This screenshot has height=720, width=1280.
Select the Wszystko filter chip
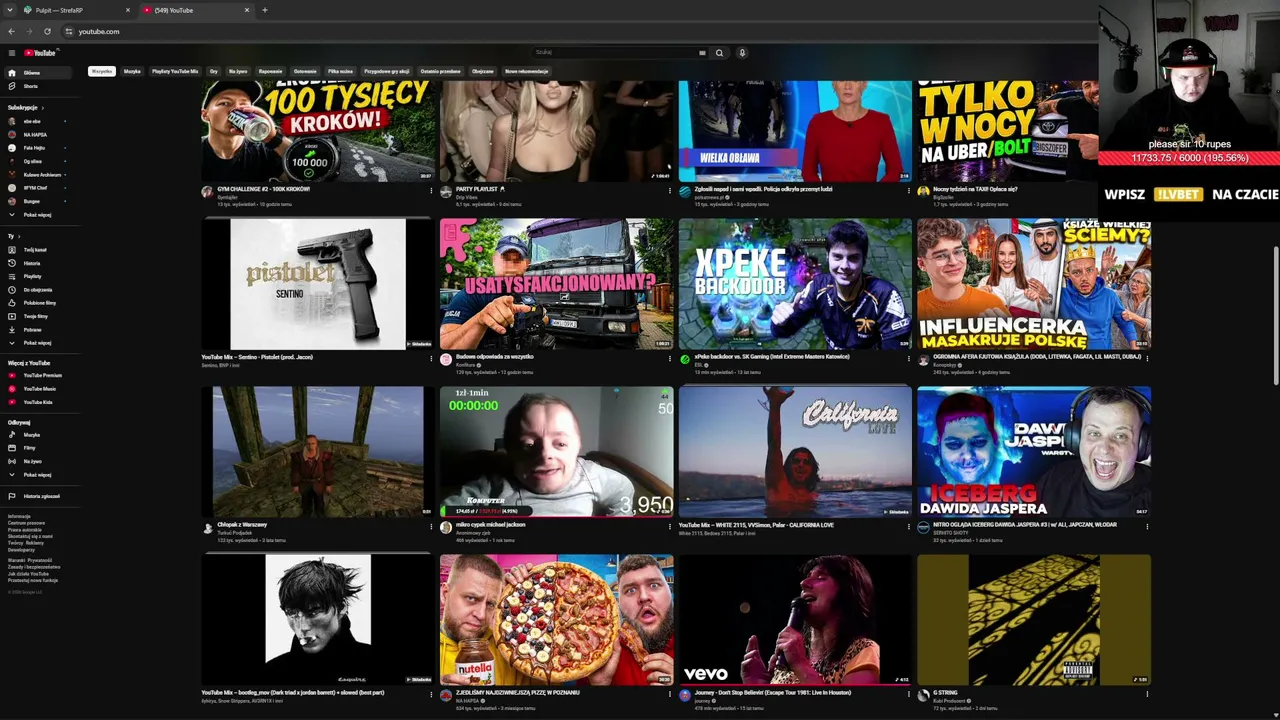pyautogui.click(x=102, y=72)
